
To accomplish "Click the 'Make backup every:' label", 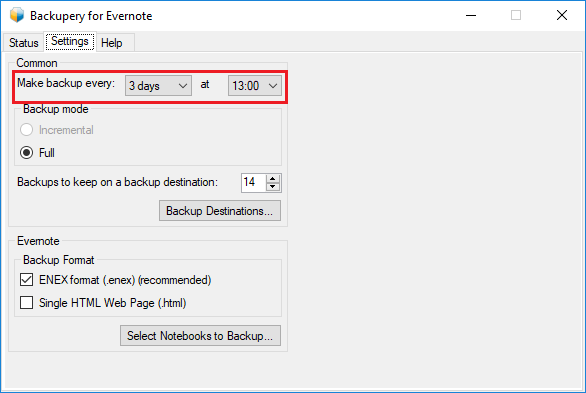I will pos(66,83).
